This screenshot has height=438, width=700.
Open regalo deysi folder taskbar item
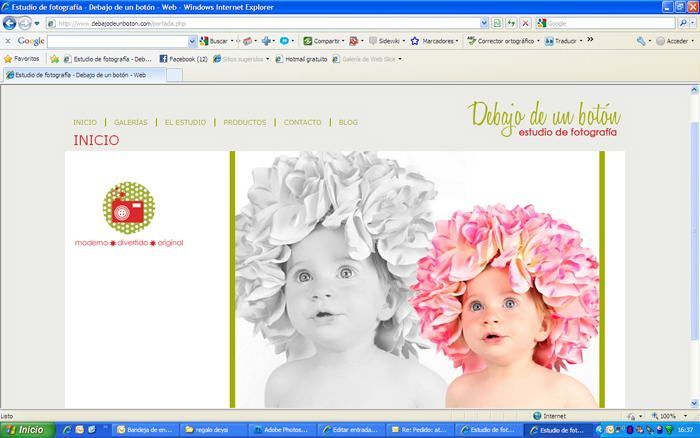tap(213, 430)
